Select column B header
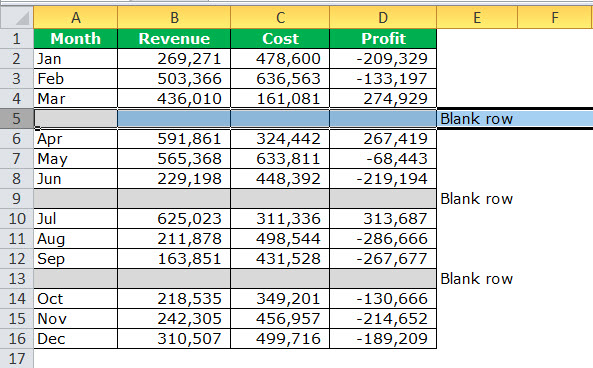 [x=174, y=17]
